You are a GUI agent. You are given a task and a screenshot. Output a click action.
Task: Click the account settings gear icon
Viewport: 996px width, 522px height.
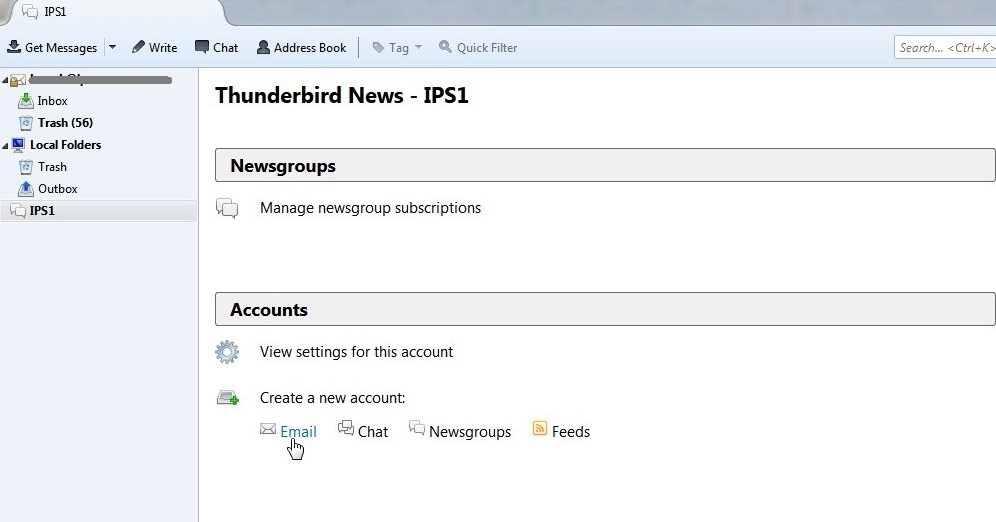point(227,352)
